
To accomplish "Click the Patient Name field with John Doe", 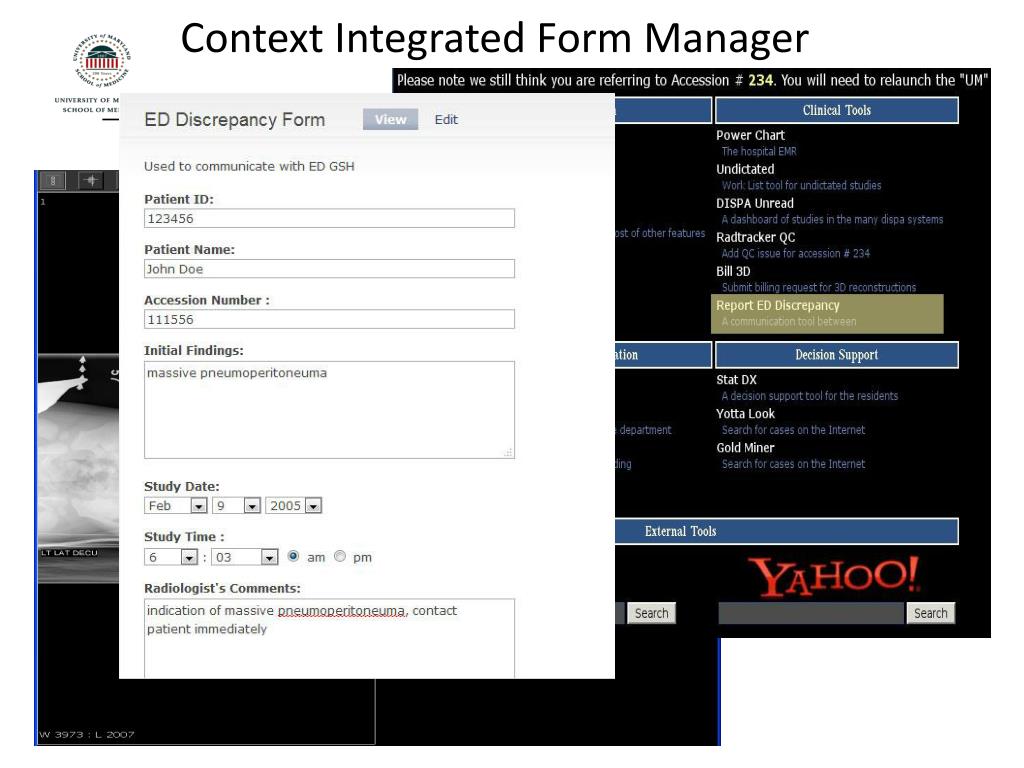I will tap(329, 268).
